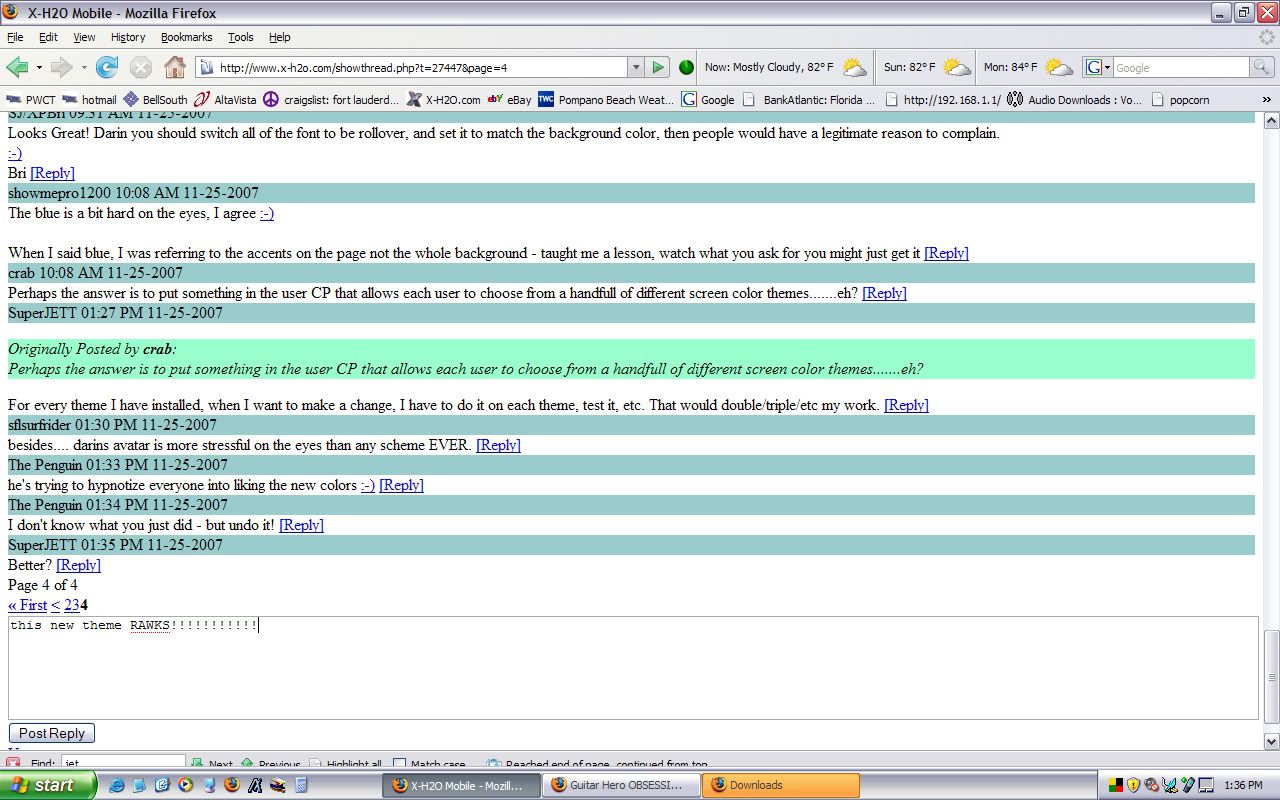Open the Bookmarks menu
The image size is (1280, 800).
click(x=187, y=37)
